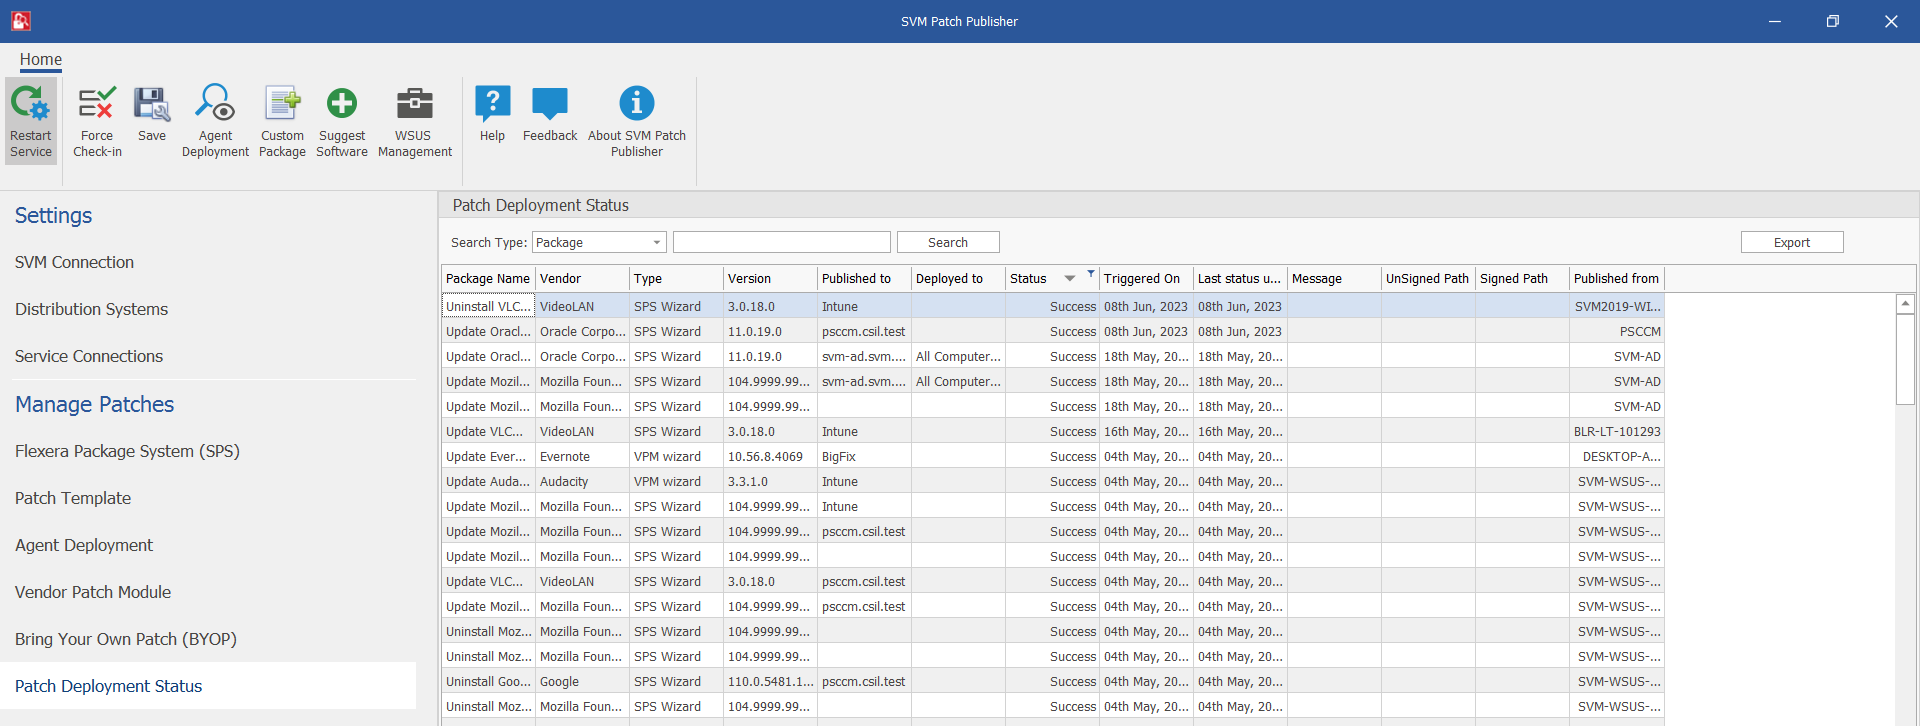Switch to the Home ribbon tab
1920x726 pixels.
coord(41,60)
